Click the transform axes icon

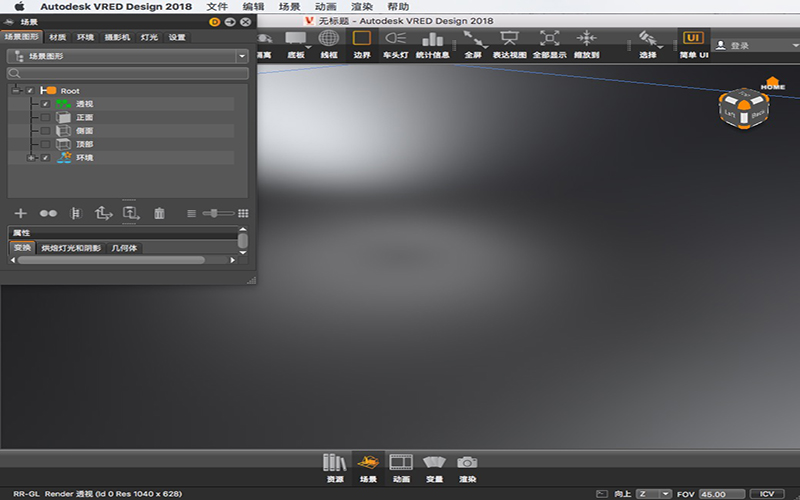pos(104,213)
